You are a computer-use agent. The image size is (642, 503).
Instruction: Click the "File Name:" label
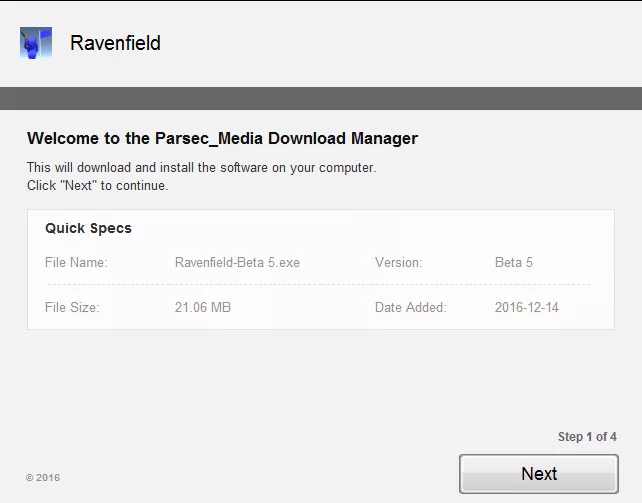coord(76,262)
